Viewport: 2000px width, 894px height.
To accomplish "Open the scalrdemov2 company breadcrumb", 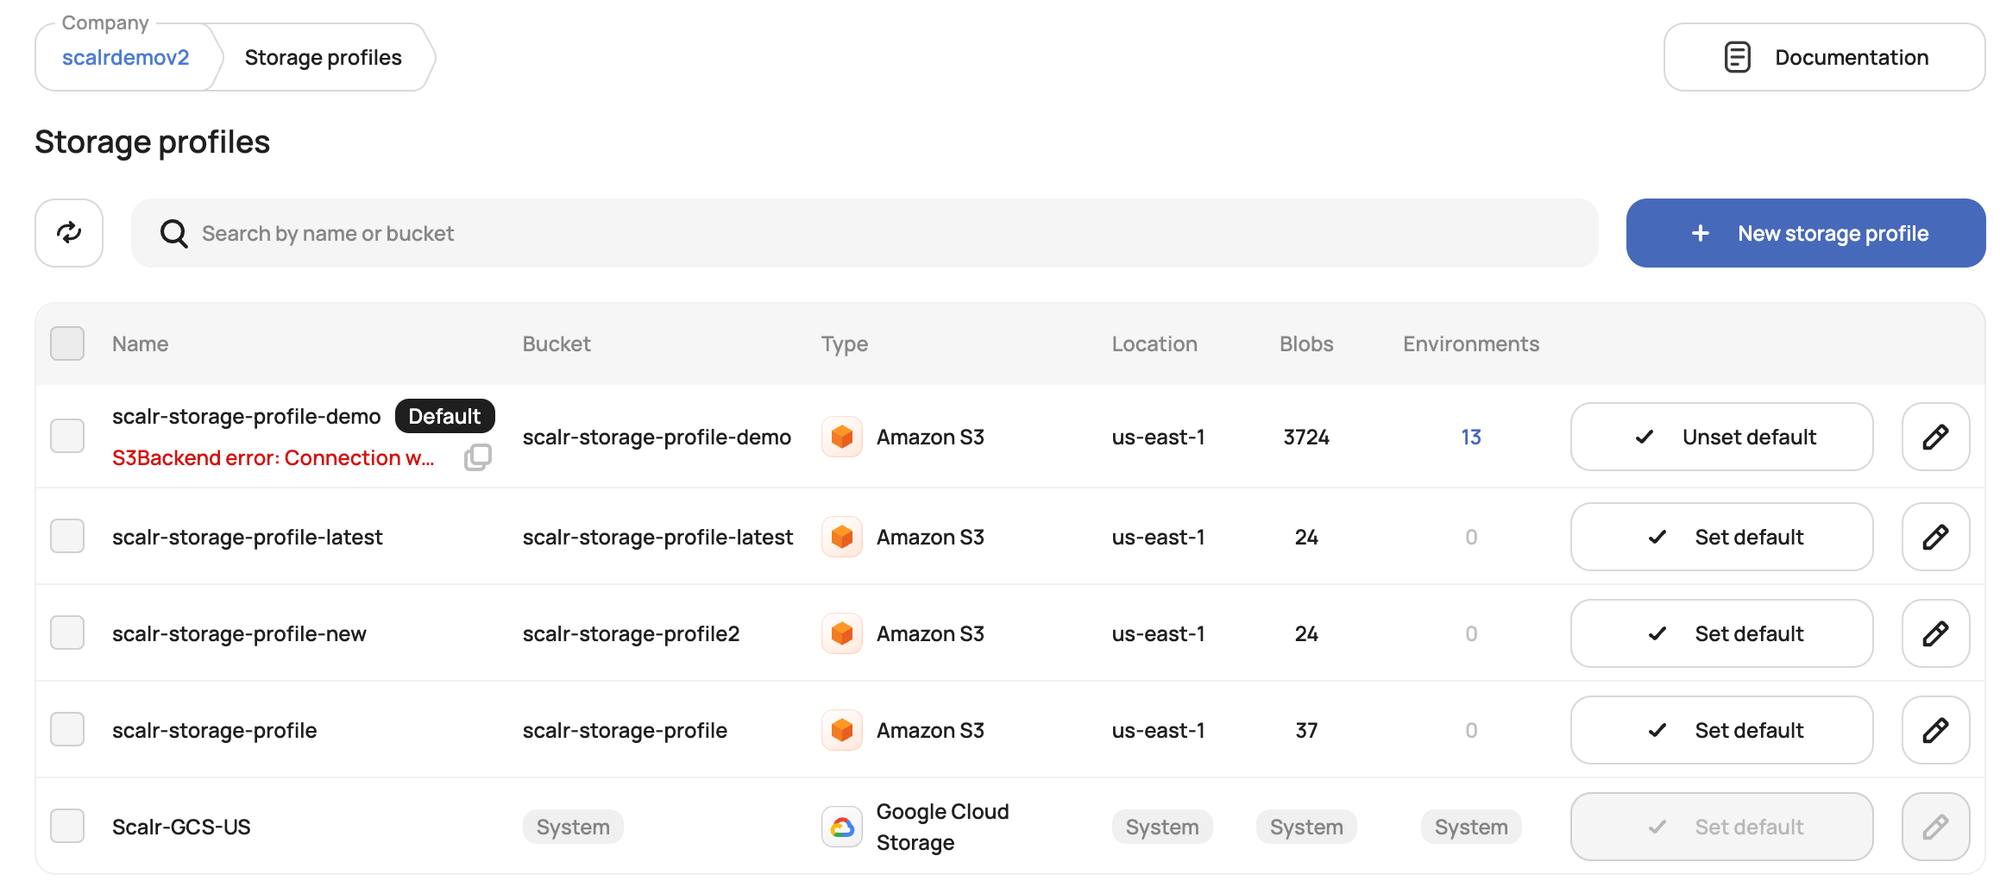I will pyautogui.click(x=125, y=57).
